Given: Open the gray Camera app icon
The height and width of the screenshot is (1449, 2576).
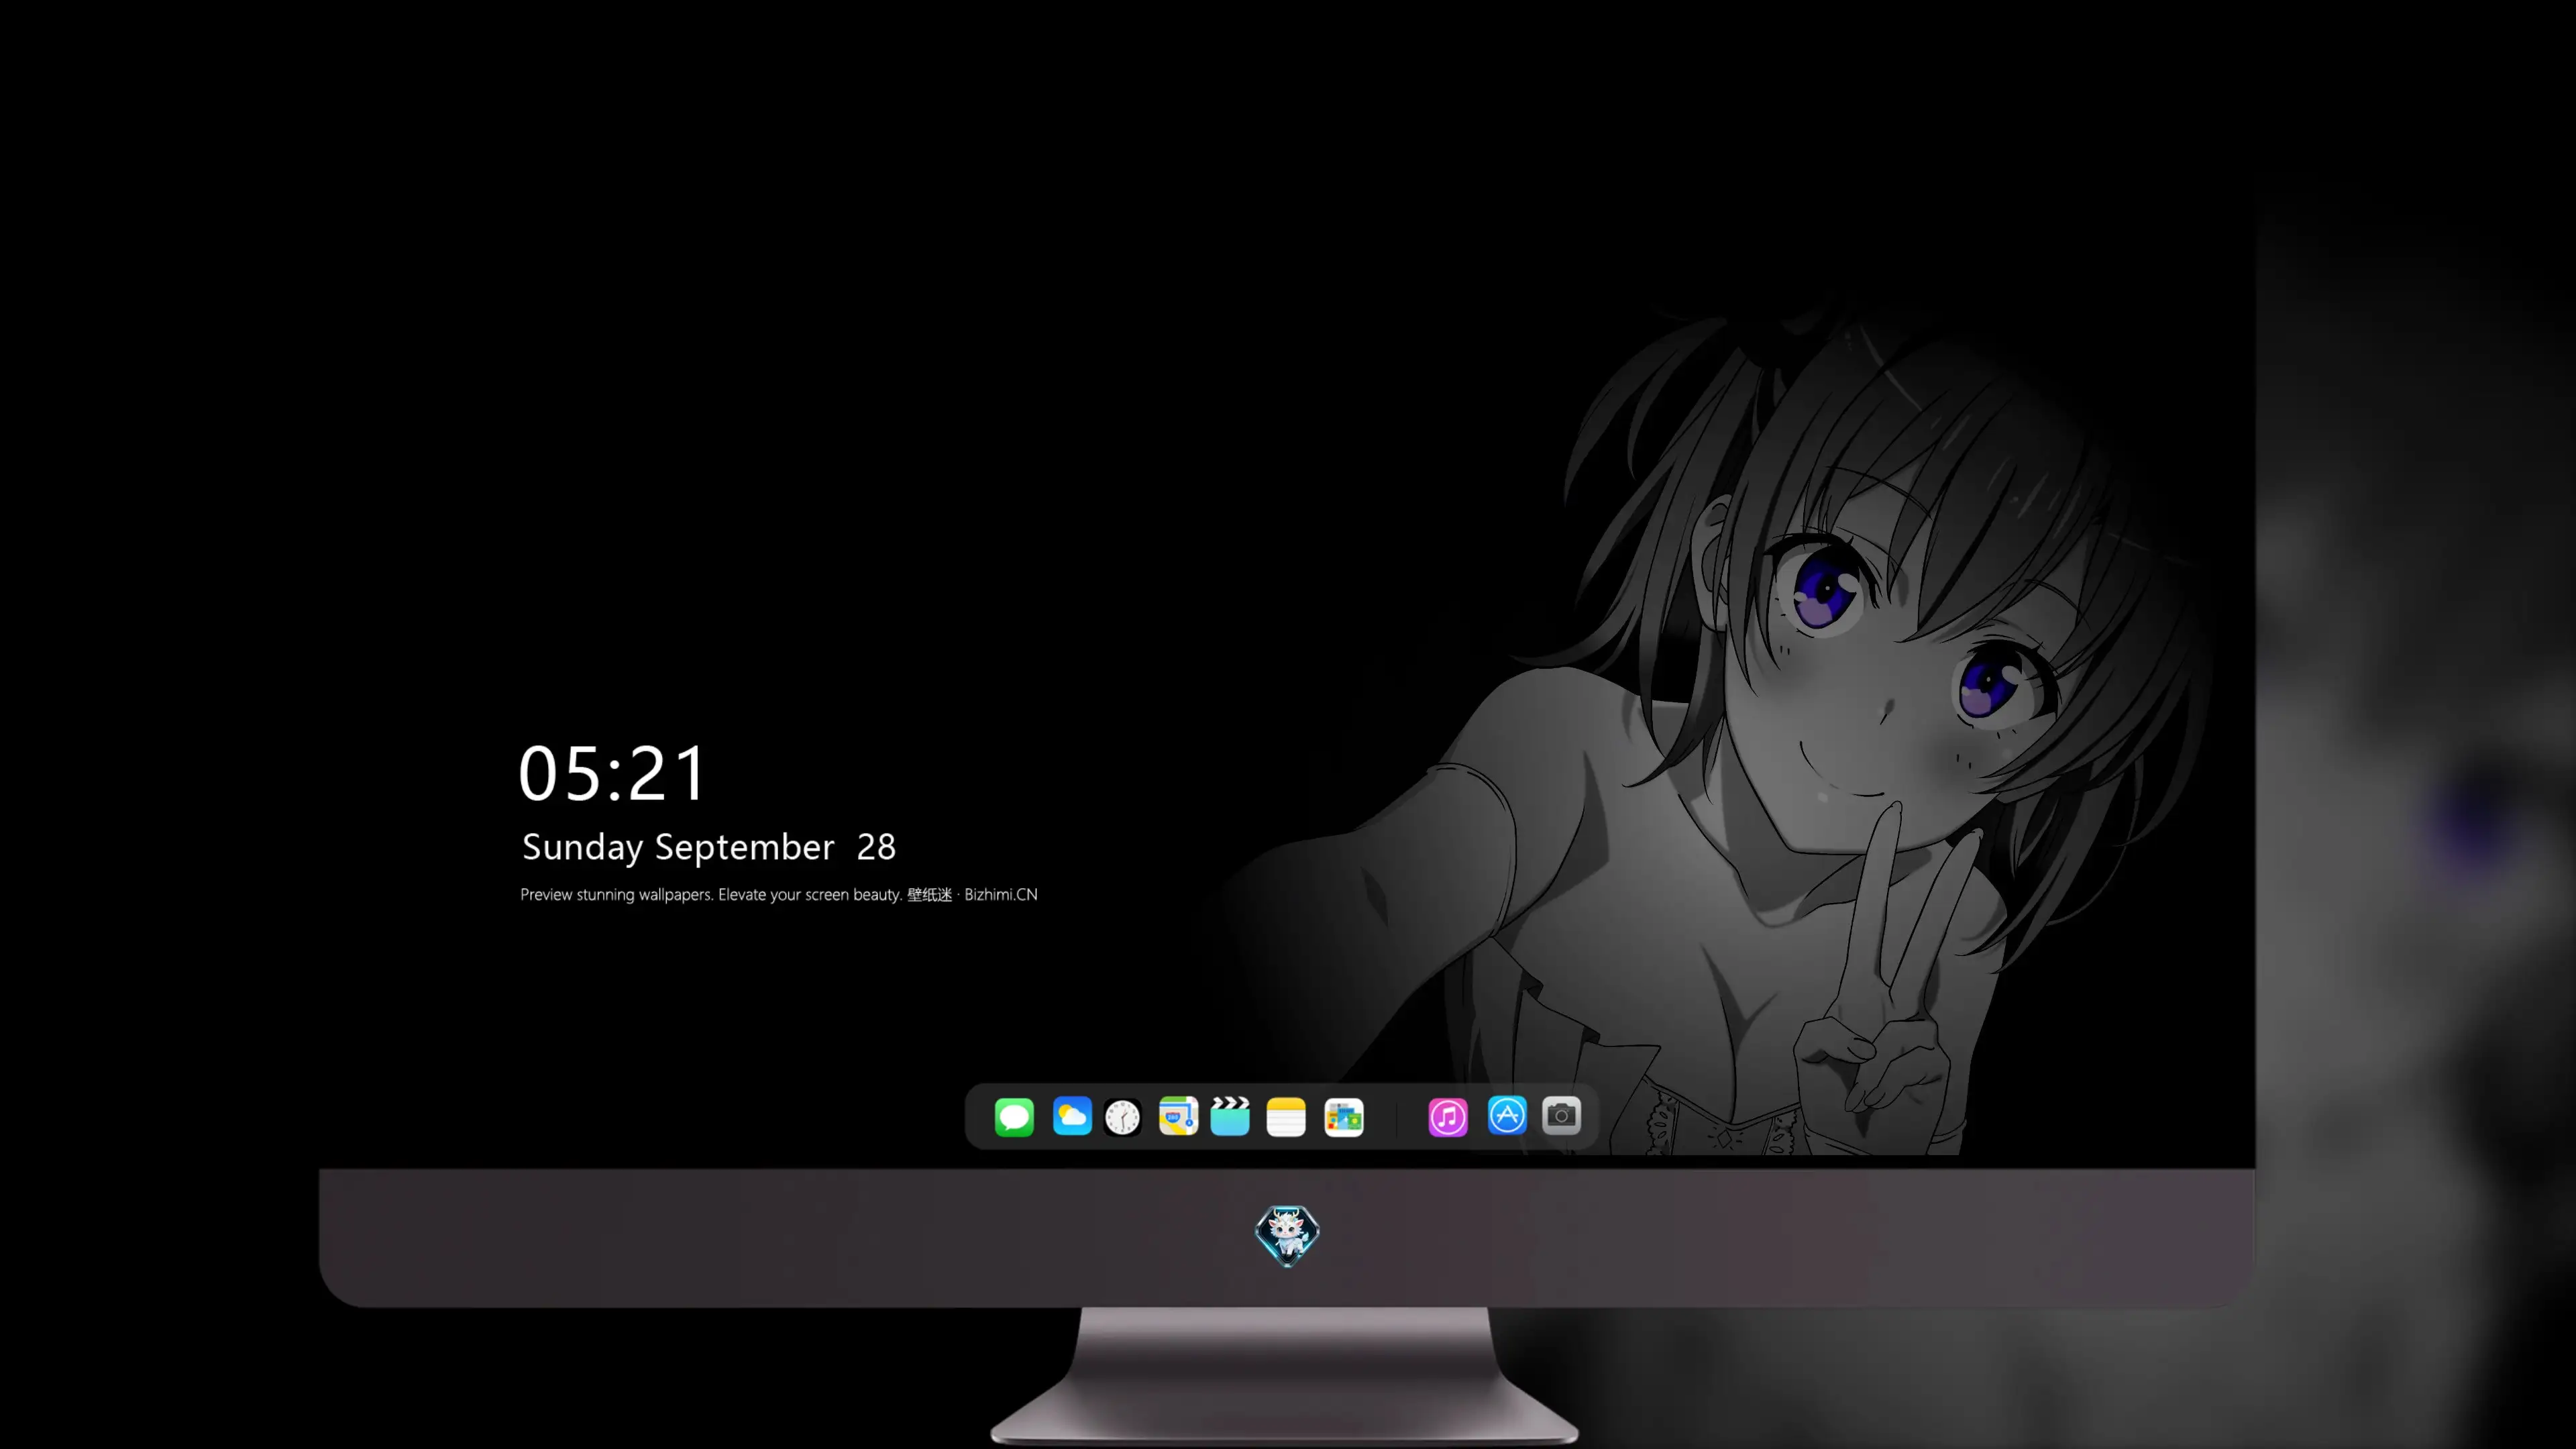Looking at the screenshot, I should point(1561,1115).
